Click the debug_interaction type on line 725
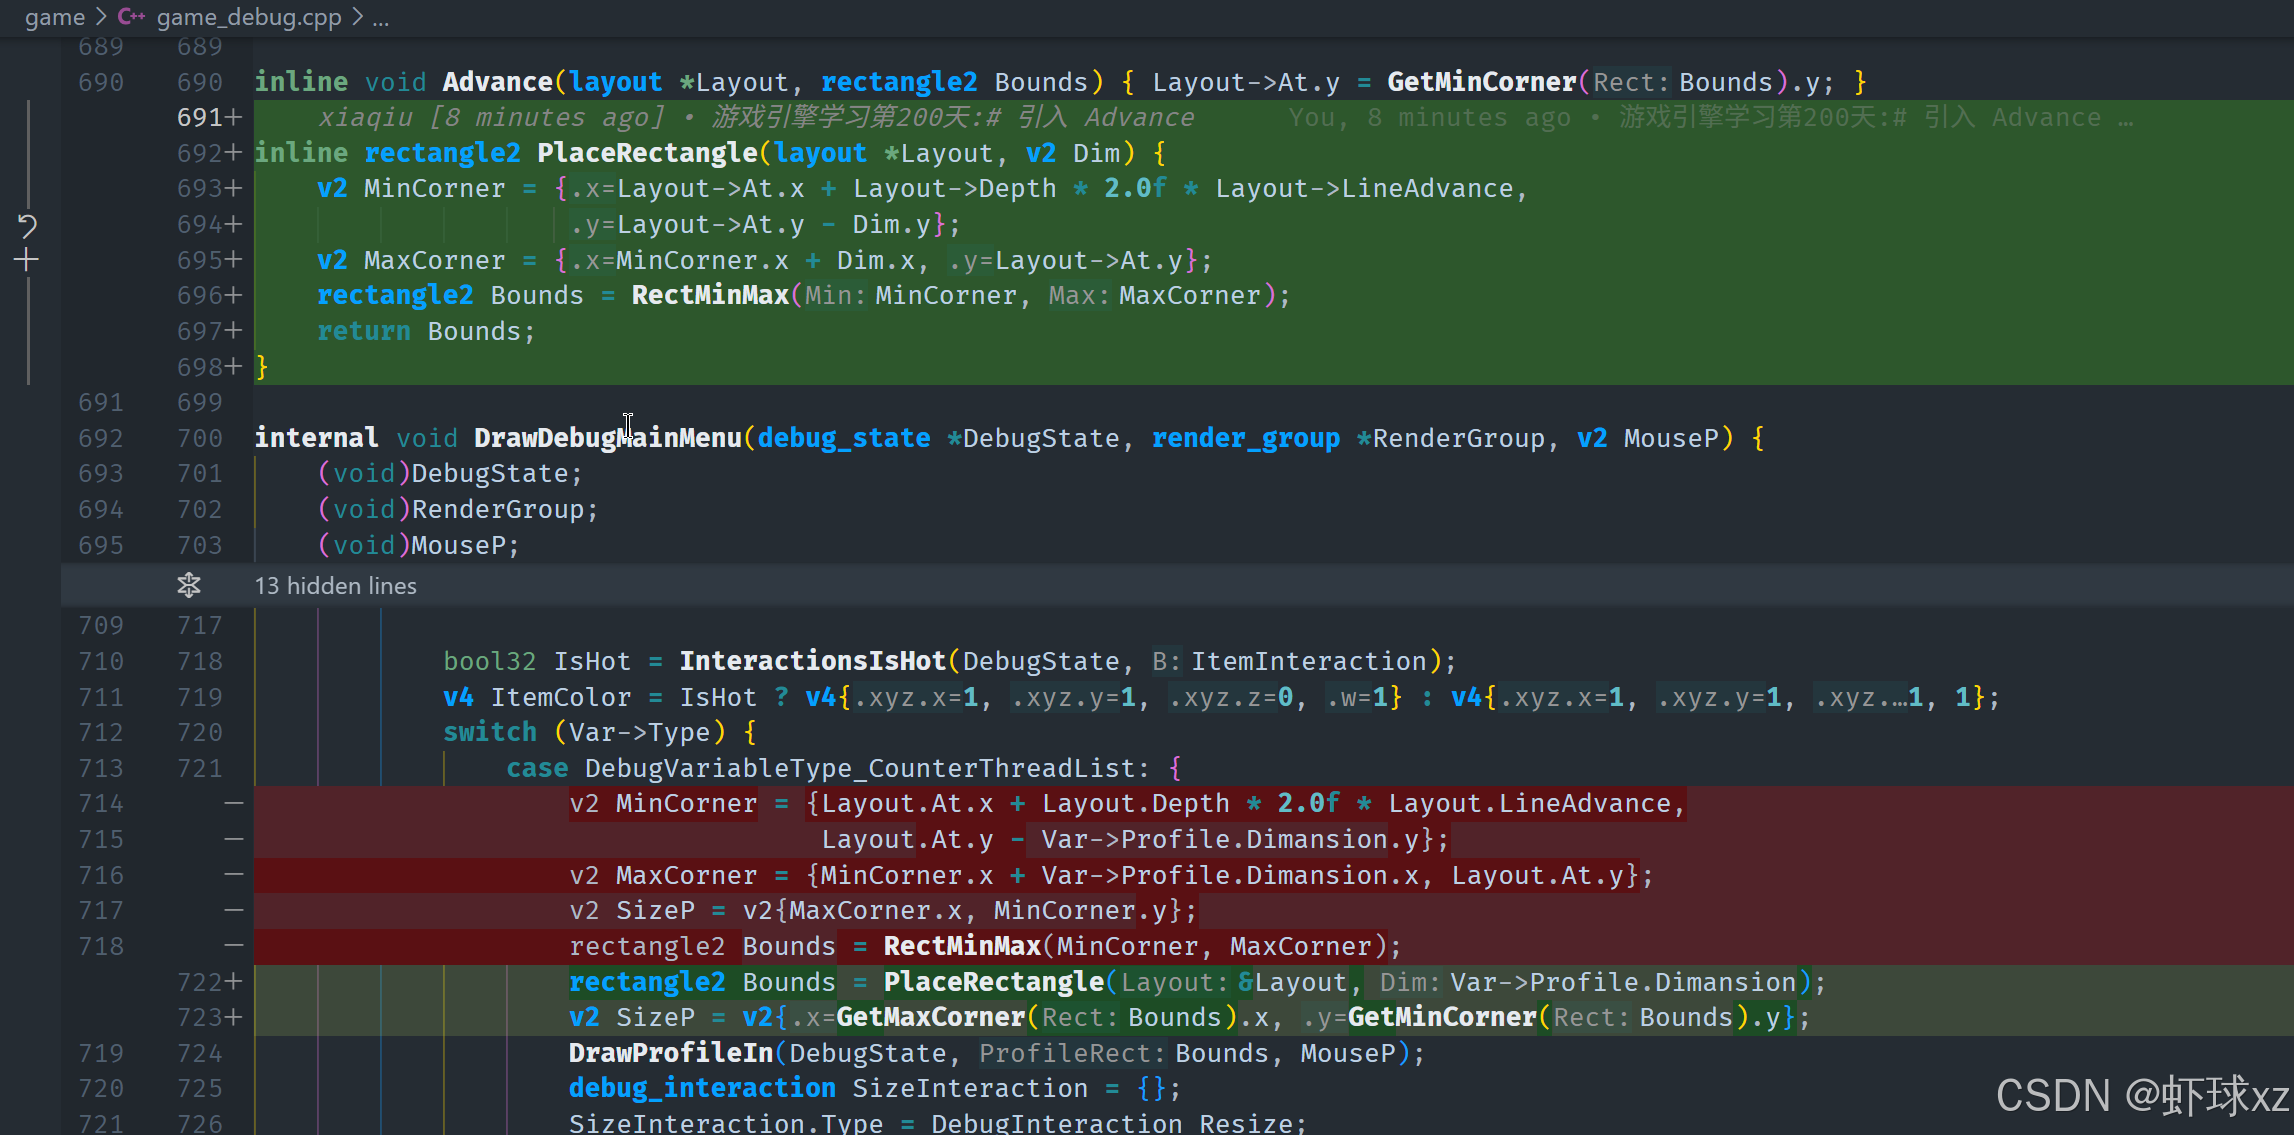 [x=702, y=1088]
